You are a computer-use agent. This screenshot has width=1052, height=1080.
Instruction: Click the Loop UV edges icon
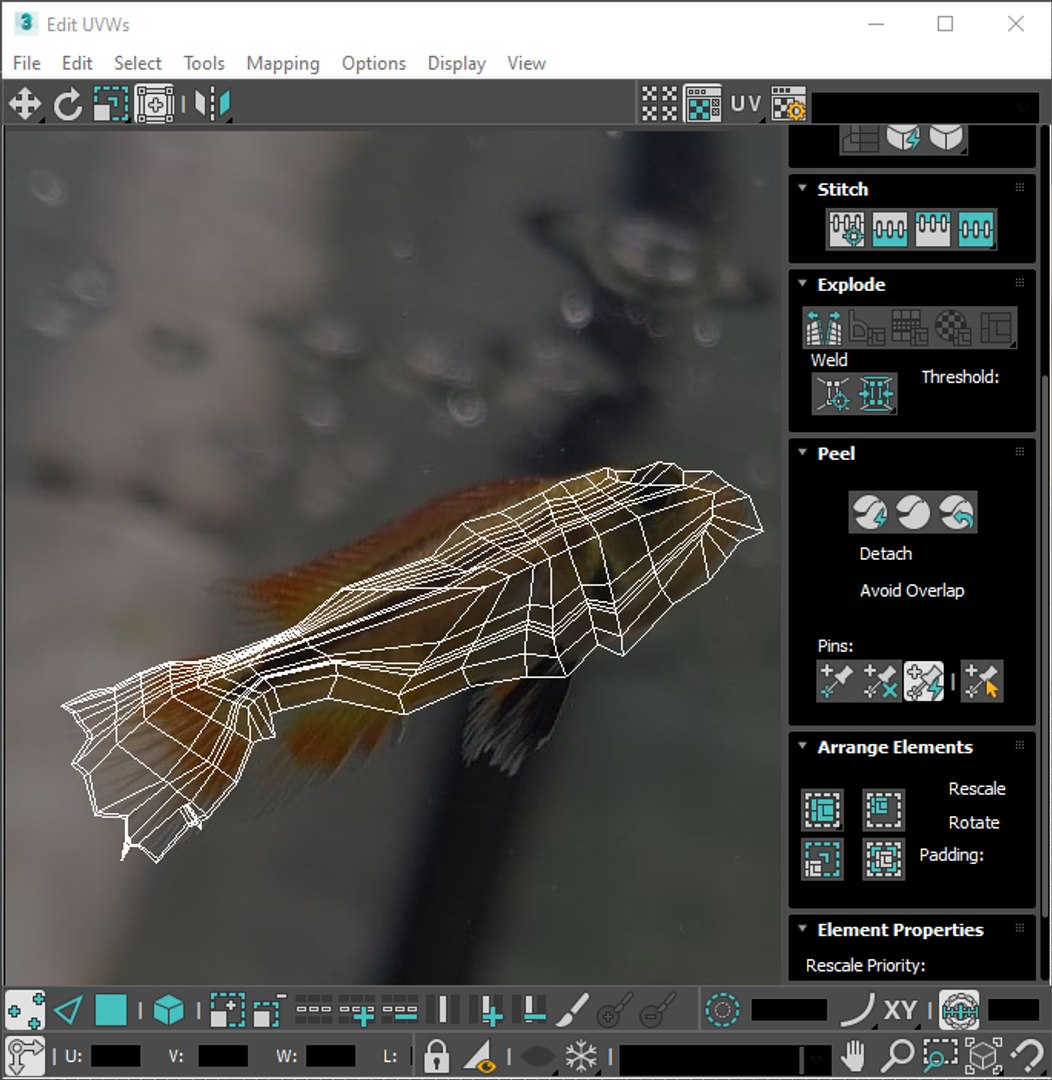[313, 1010]
